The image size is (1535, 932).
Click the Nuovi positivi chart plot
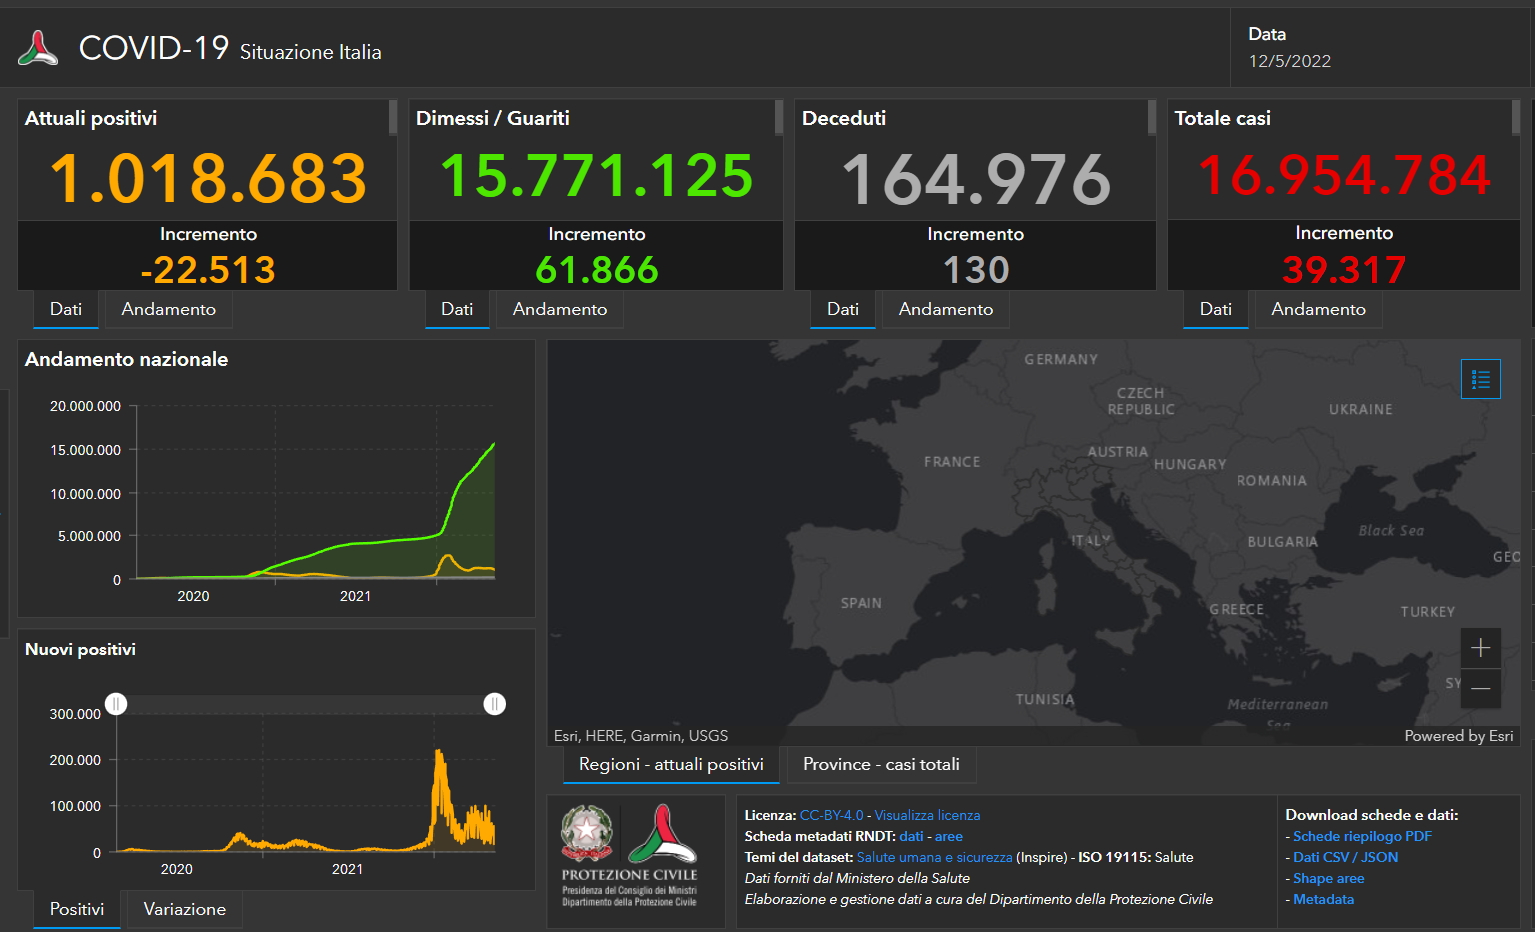pyautogui.click(x=306, y=783)
